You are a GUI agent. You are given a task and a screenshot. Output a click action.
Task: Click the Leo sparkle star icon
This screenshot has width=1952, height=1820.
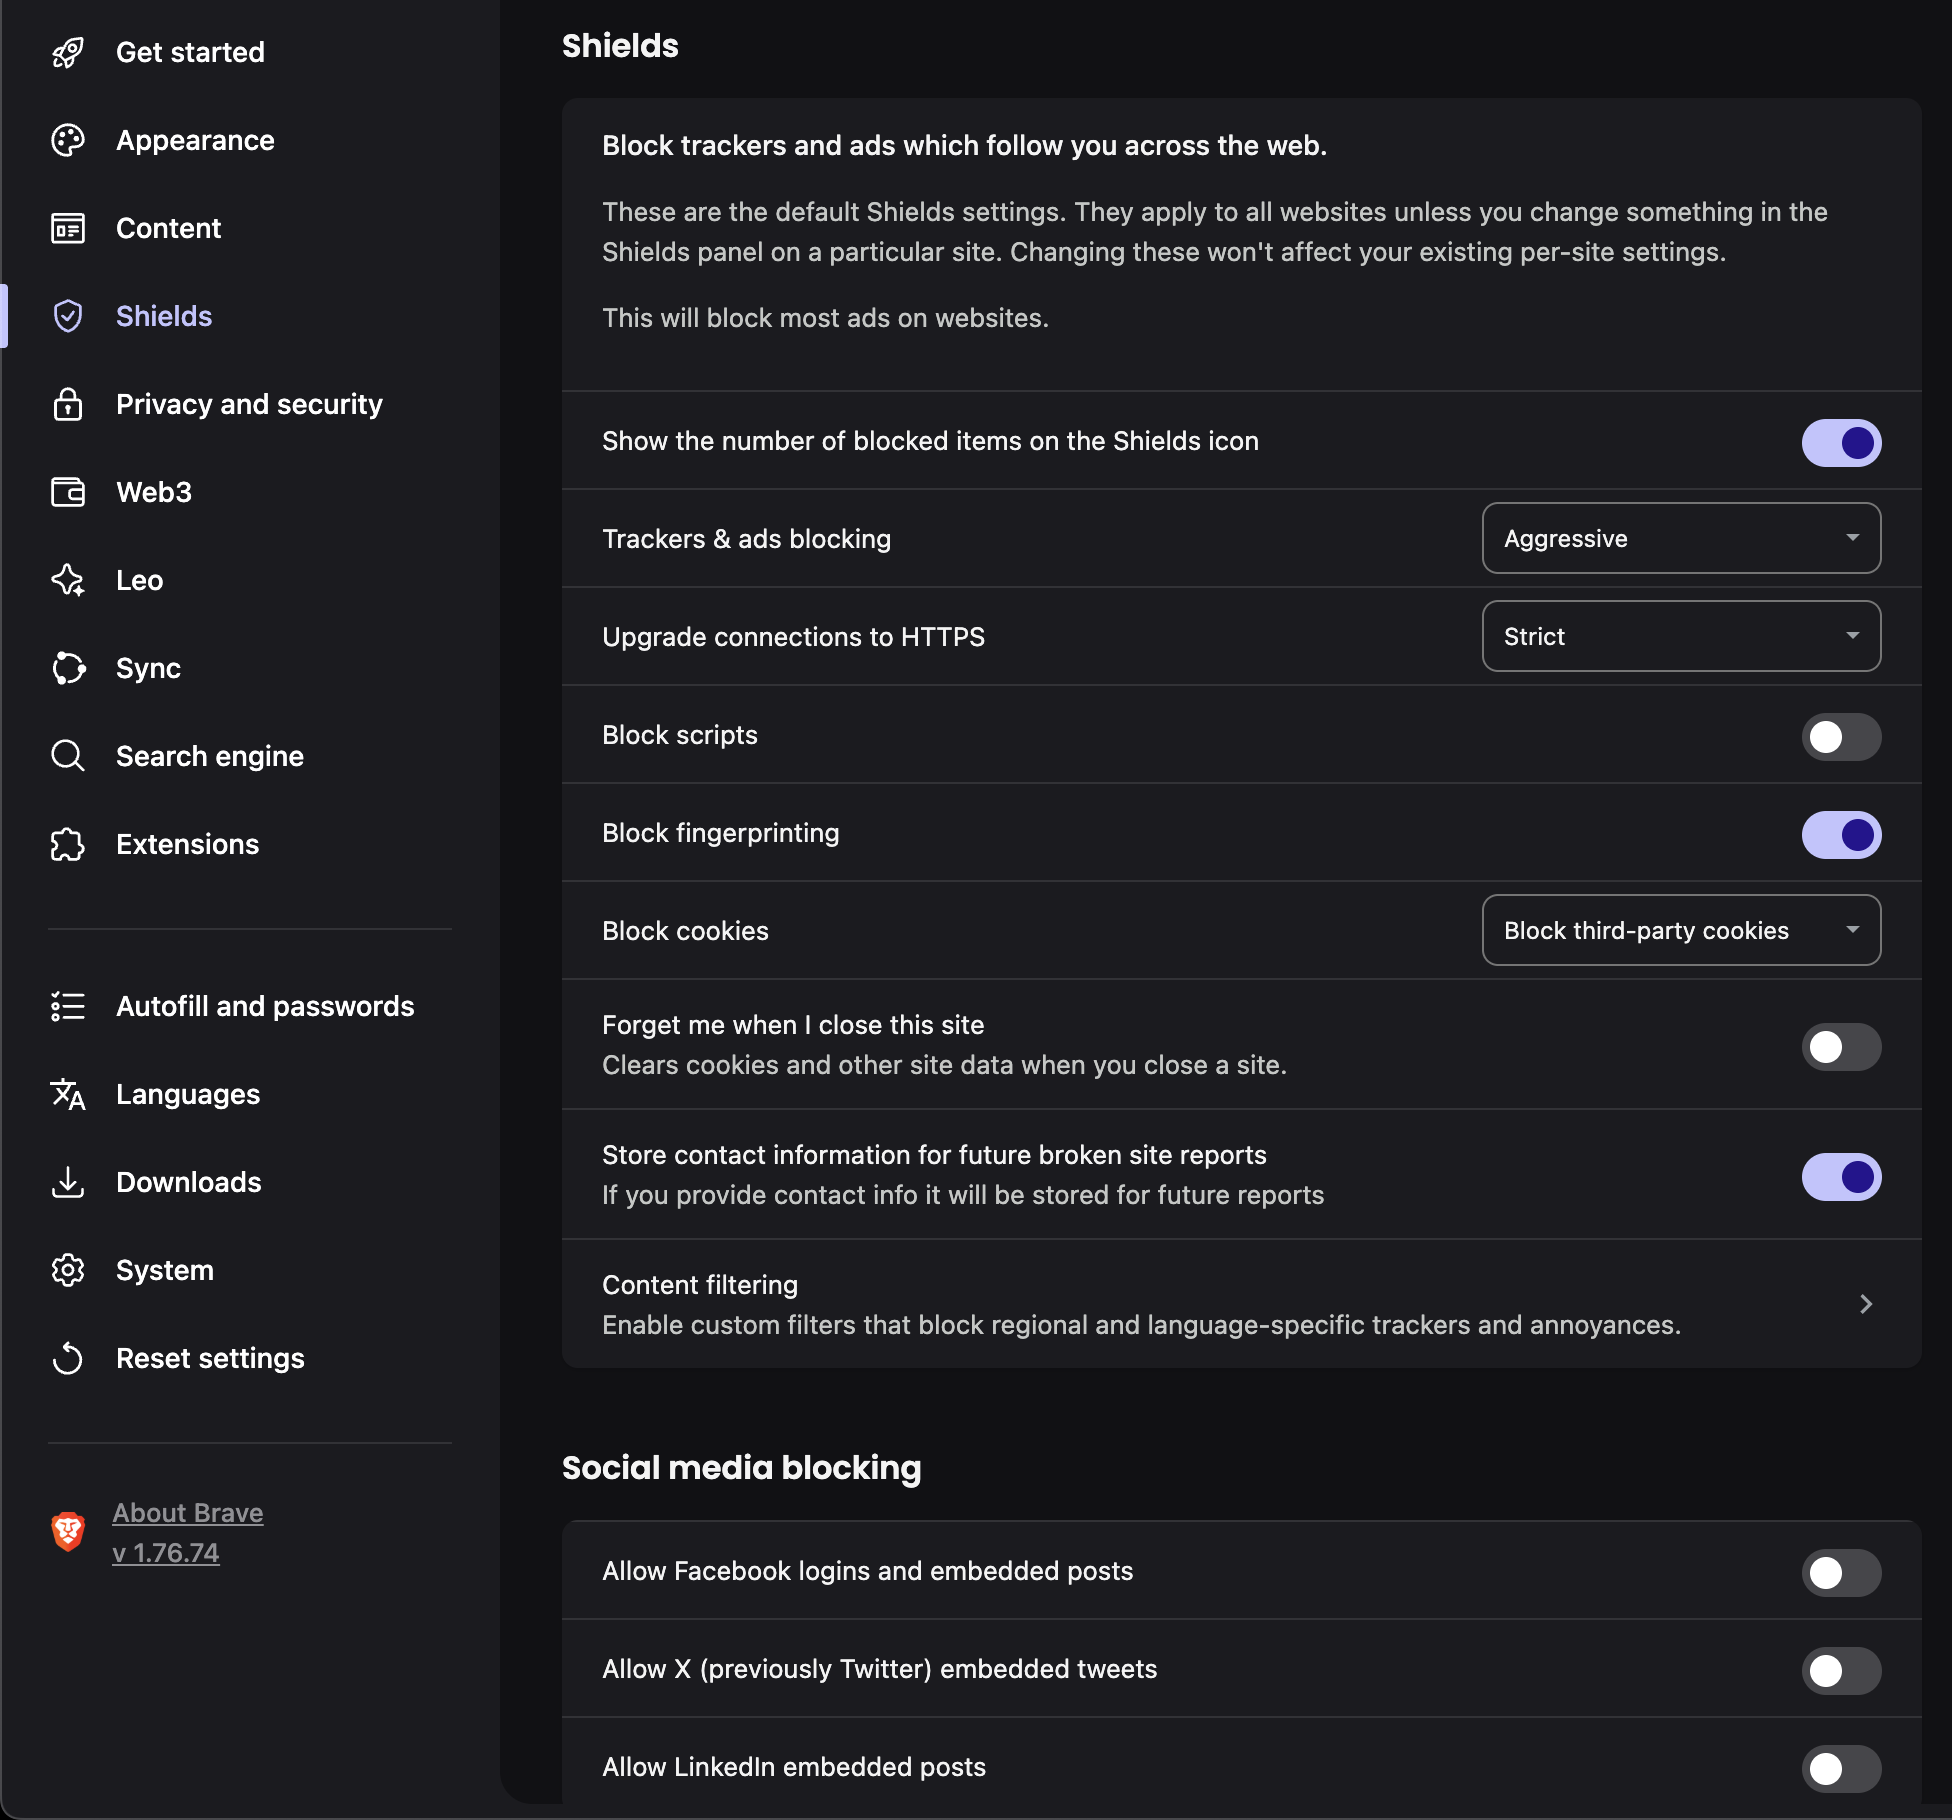pos(68,580)
